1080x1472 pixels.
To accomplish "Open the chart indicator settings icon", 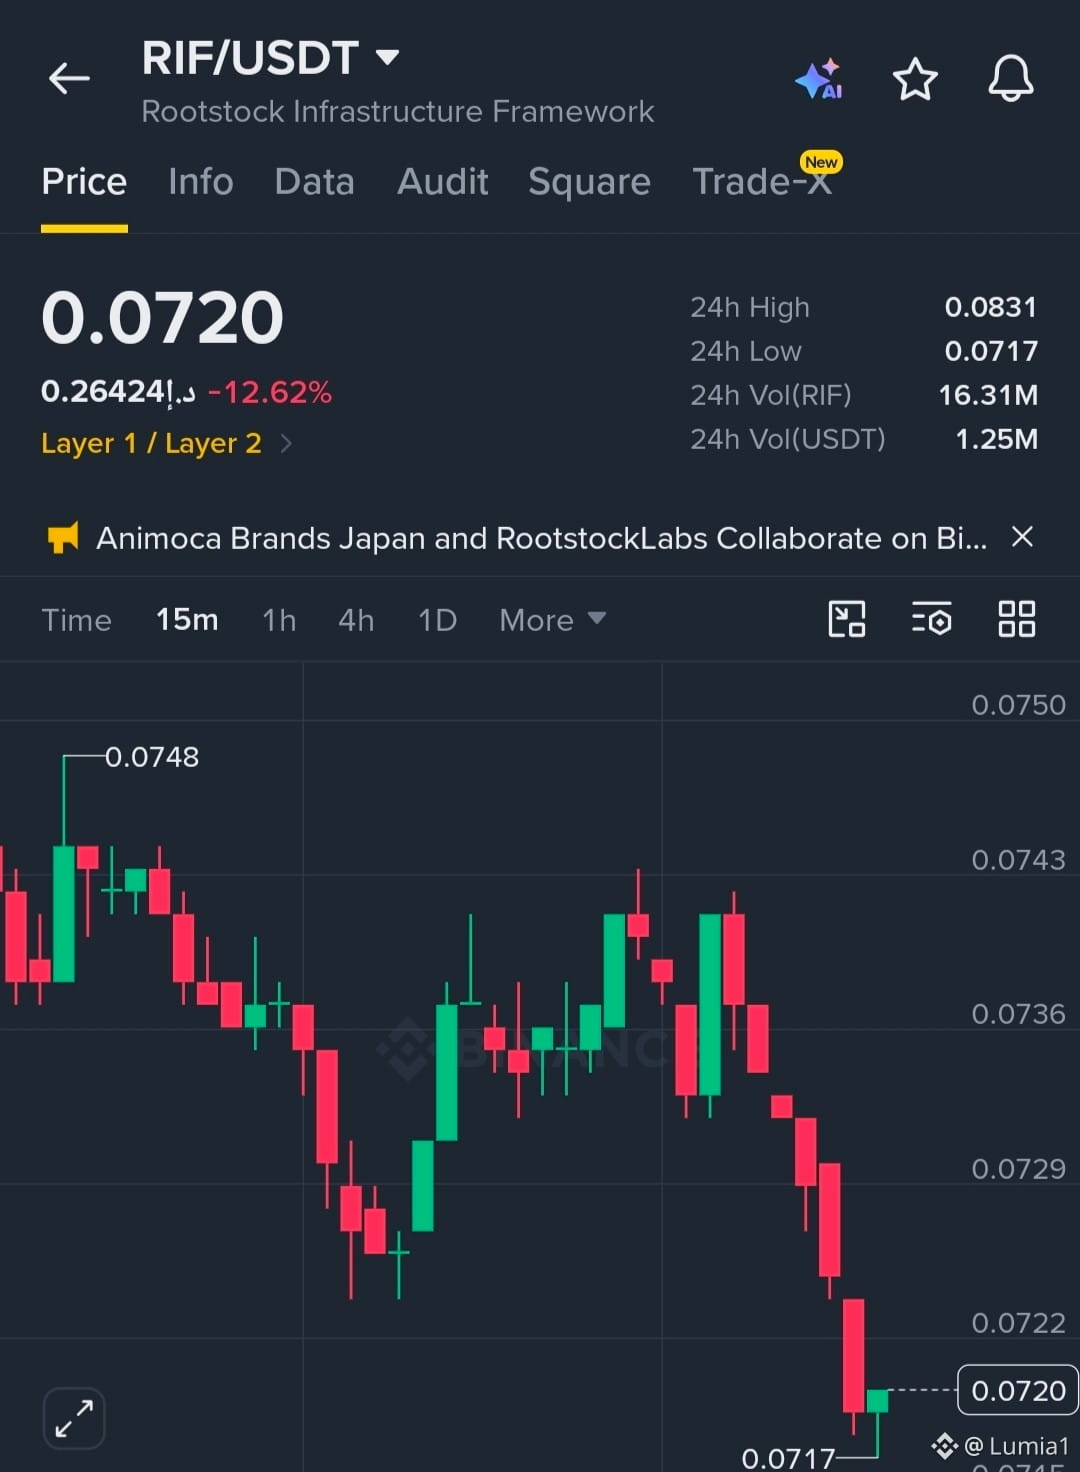I will click(931, 619).
